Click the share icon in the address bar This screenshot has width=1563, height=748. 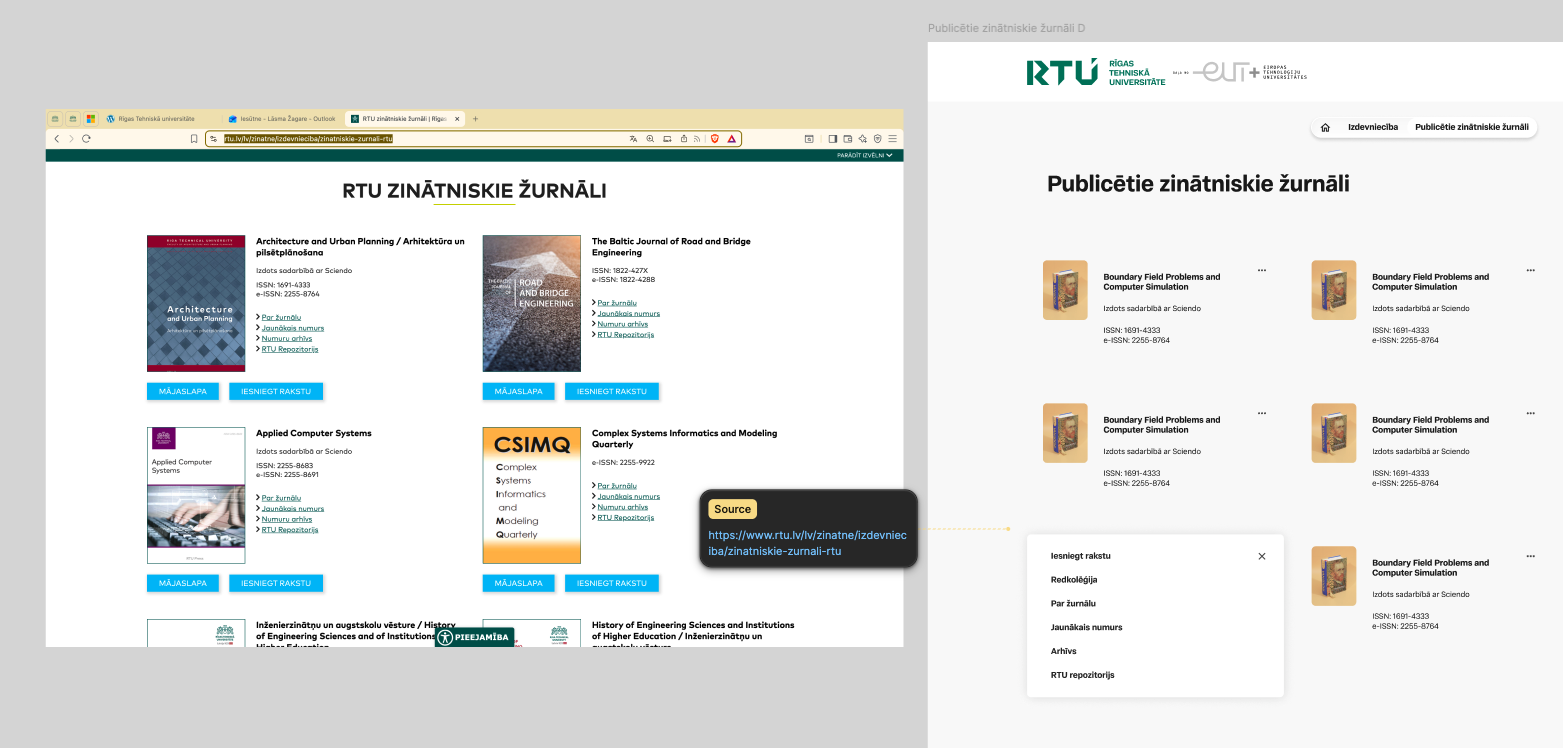pyautogui.click(x=684, y=139)
